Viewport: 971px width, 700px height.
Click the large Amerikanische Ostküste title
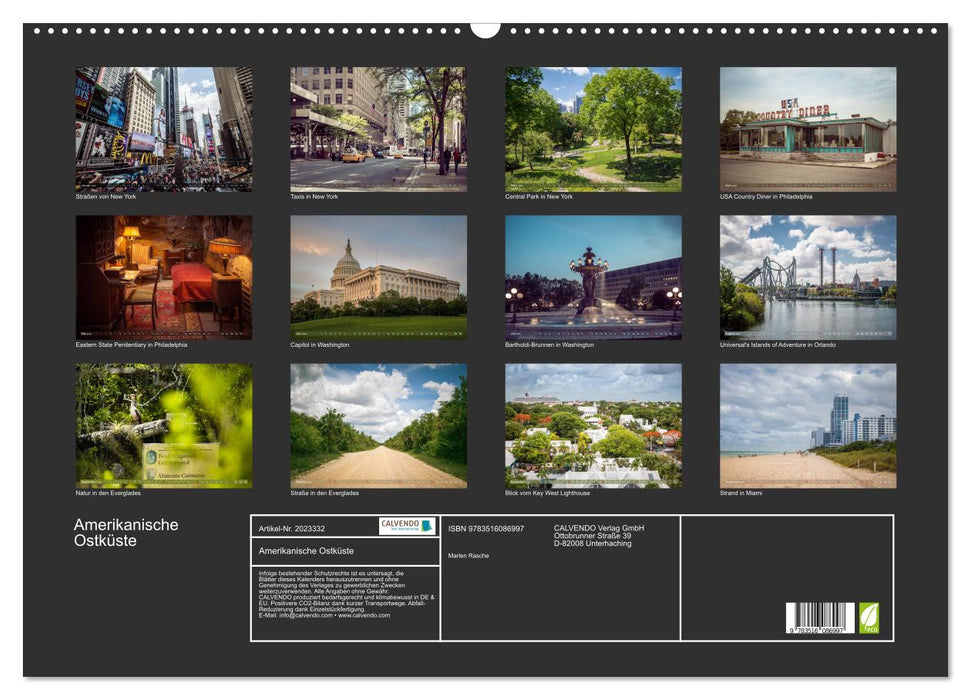(126, 533)
